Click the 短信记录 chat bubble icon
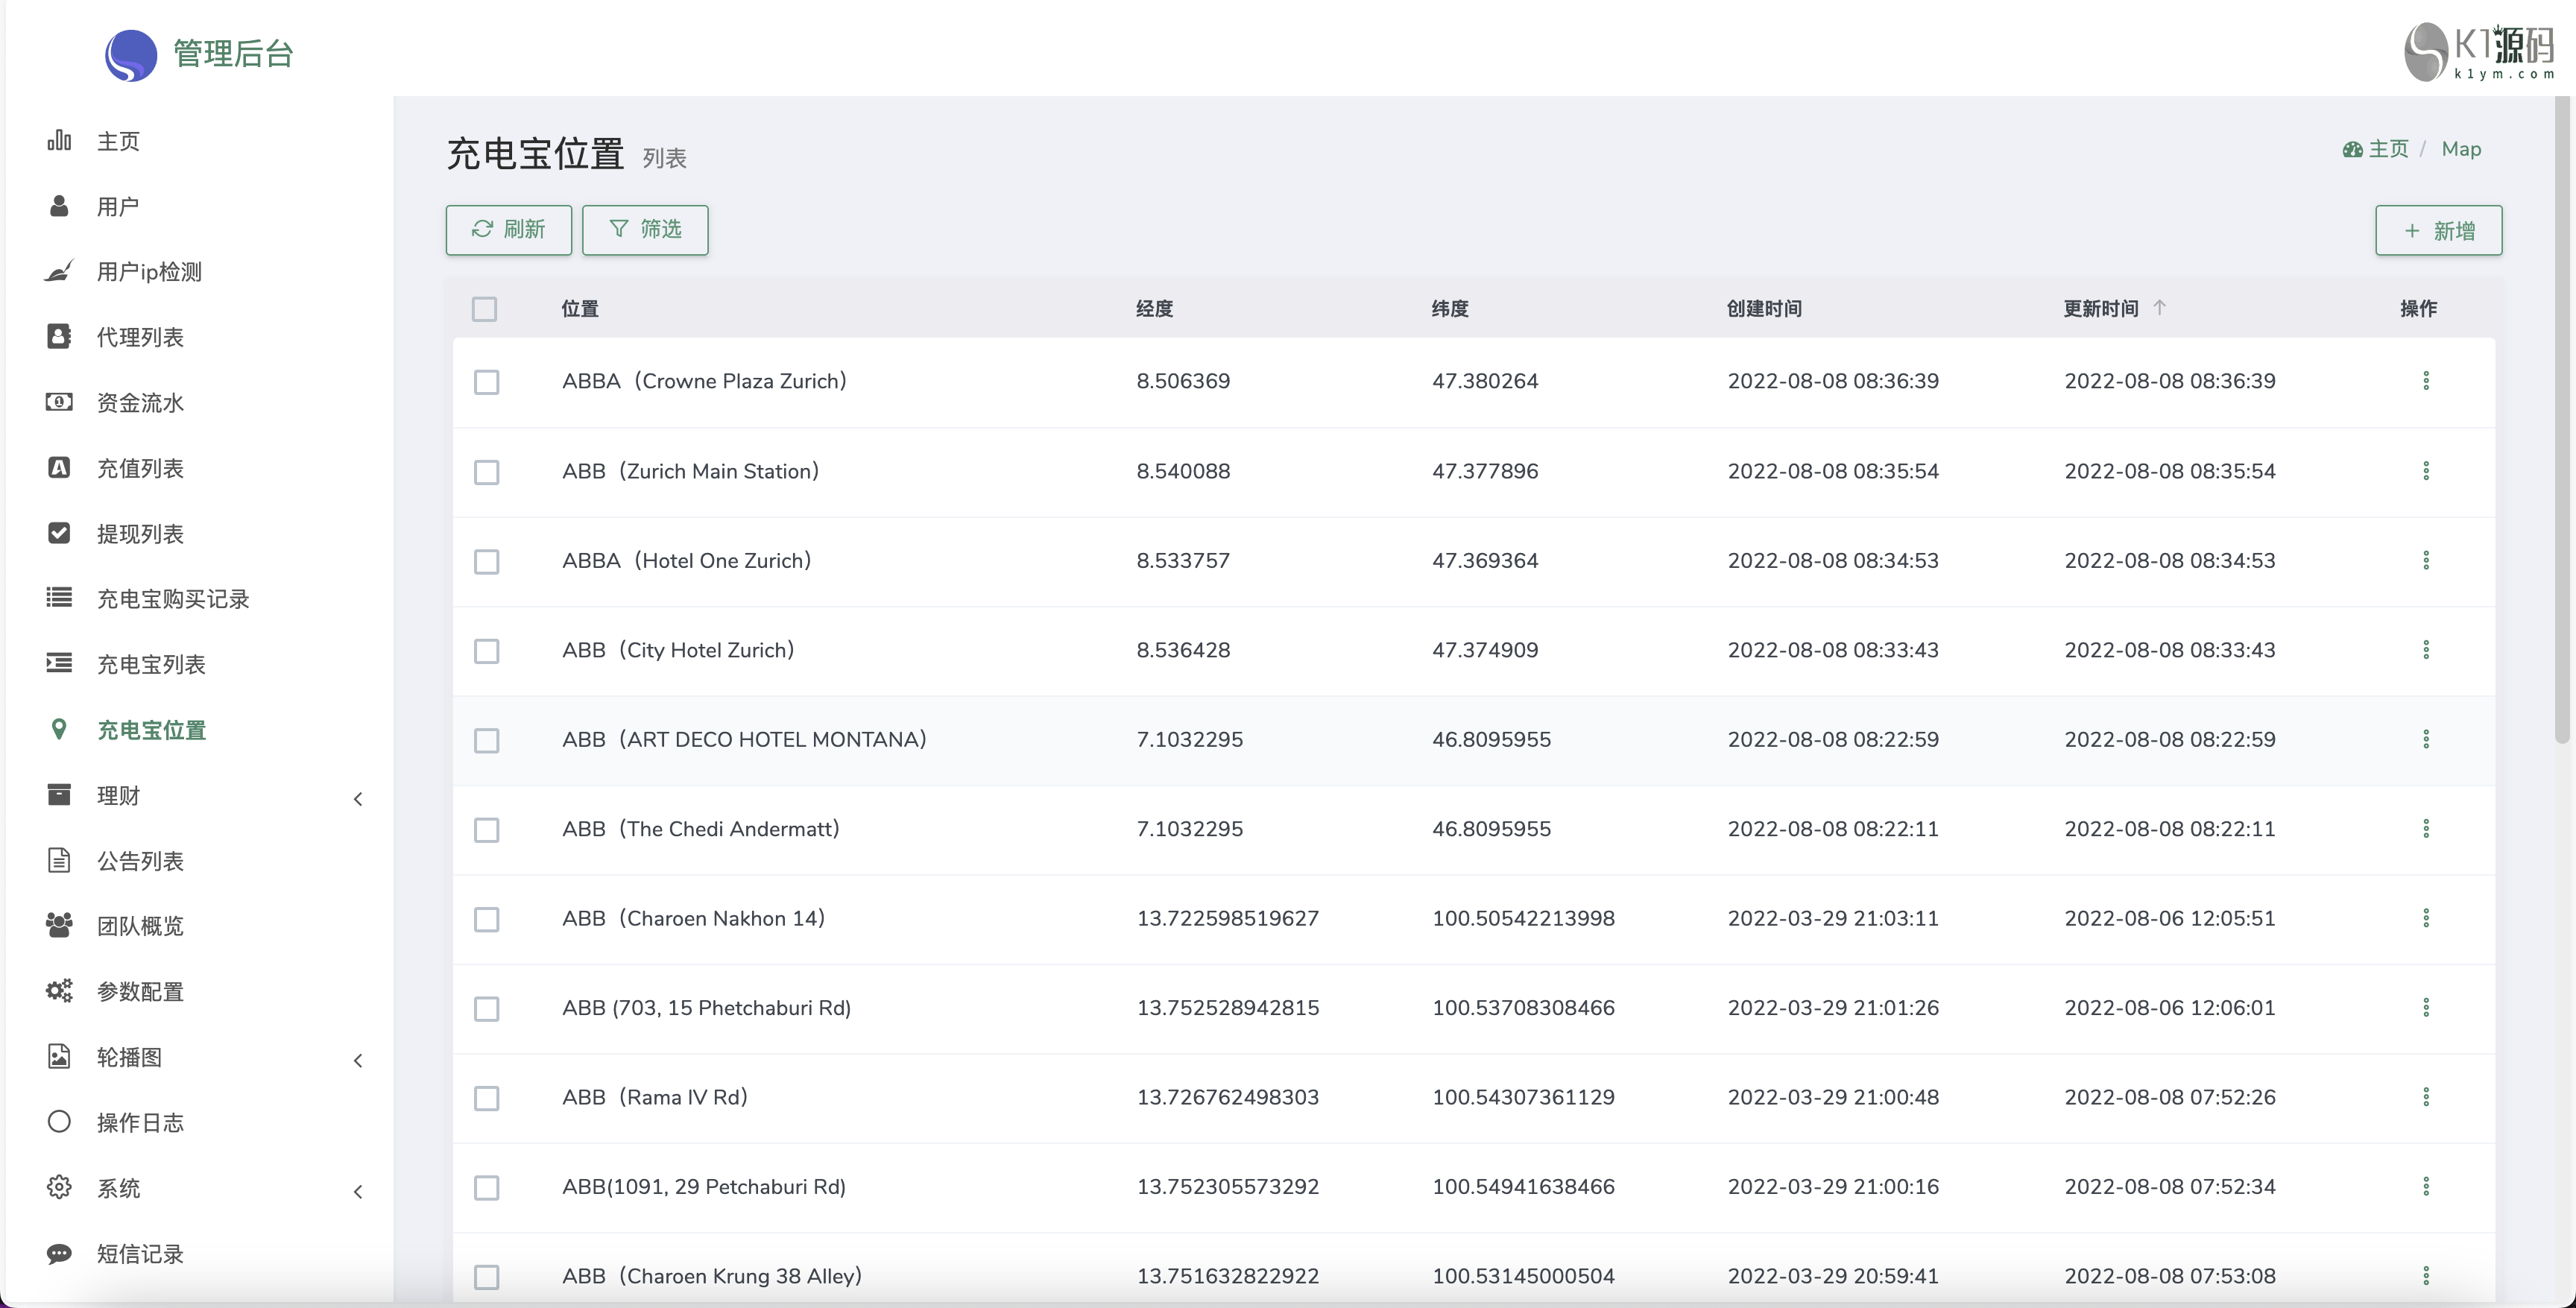This screenshot has height=1308, width=2576. 59,1253
